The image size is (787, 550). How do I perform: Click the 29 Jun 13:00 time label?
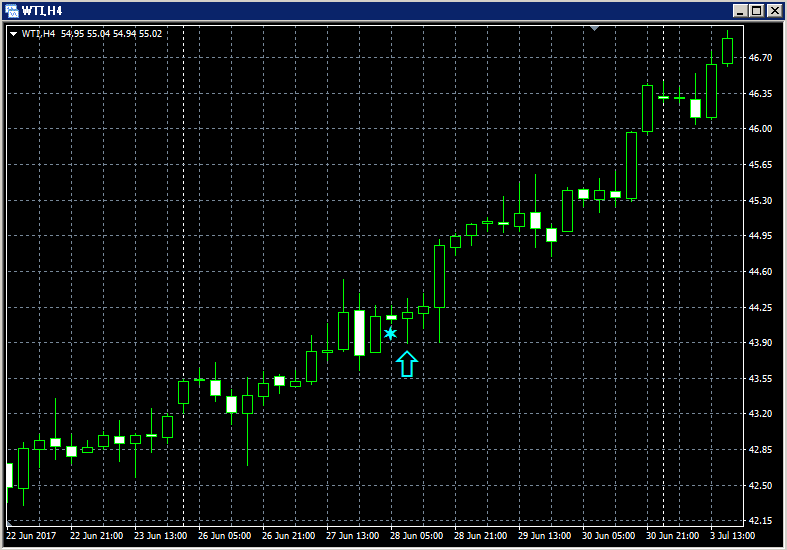tap(545, 535)
